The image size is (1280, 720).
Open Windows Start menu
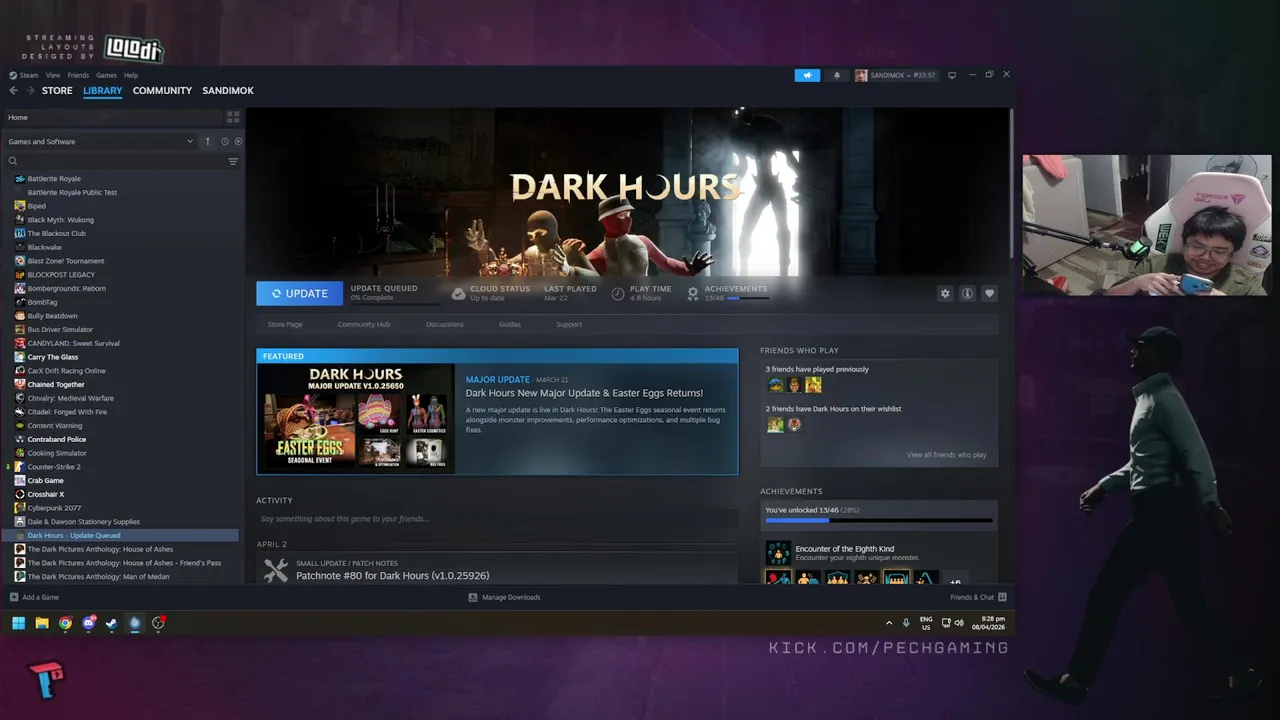pyautogui.click(x=18, y=623)
